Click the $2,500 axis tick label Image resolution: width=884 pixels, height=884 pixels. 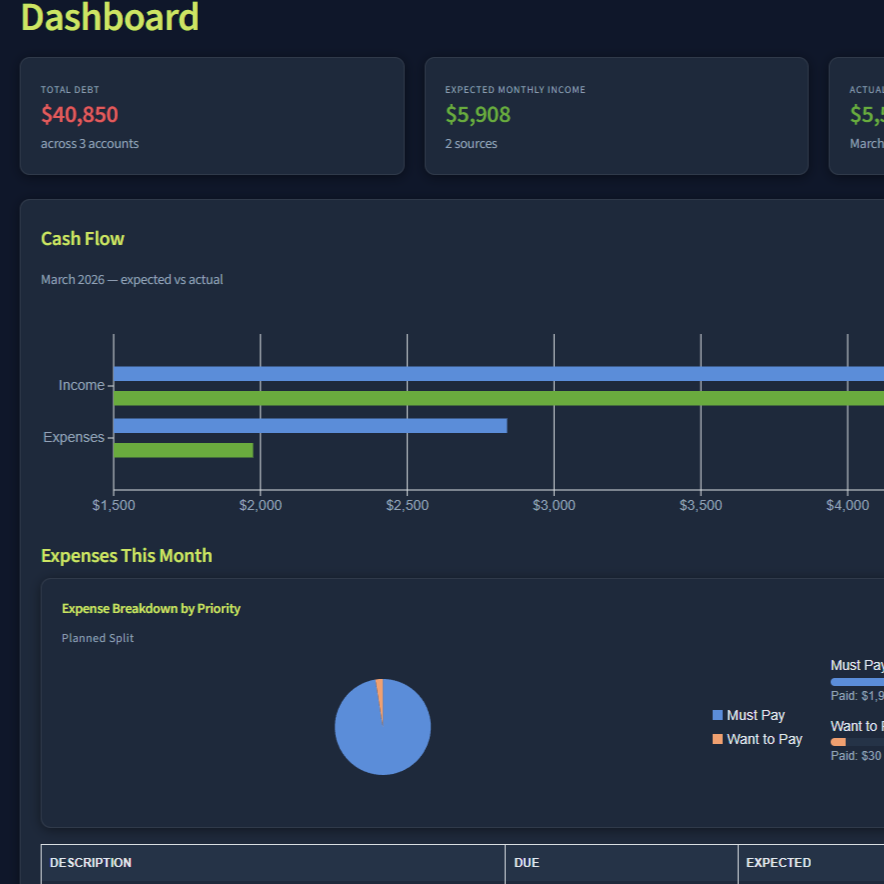(407, 505)
